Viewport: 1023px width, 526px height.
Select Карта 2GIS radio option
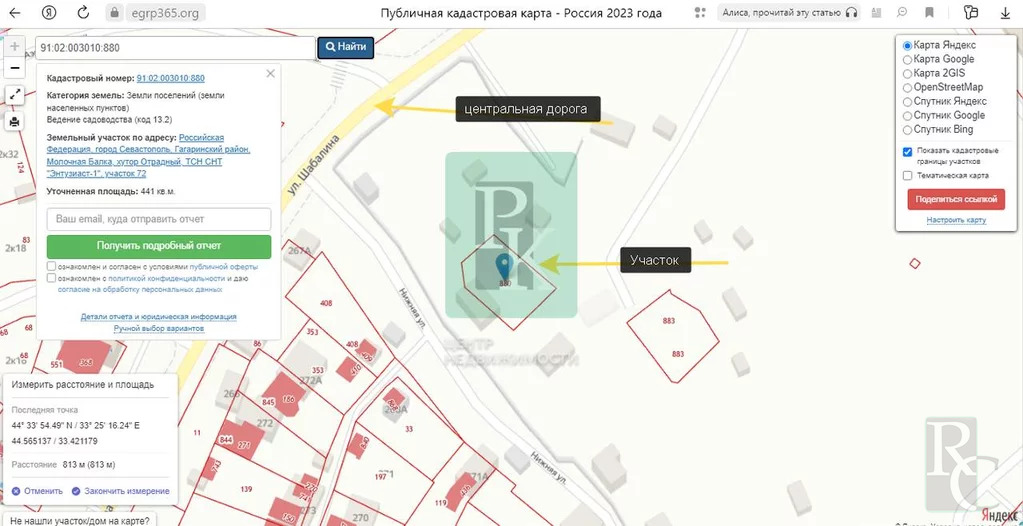(x=908, y=74)
